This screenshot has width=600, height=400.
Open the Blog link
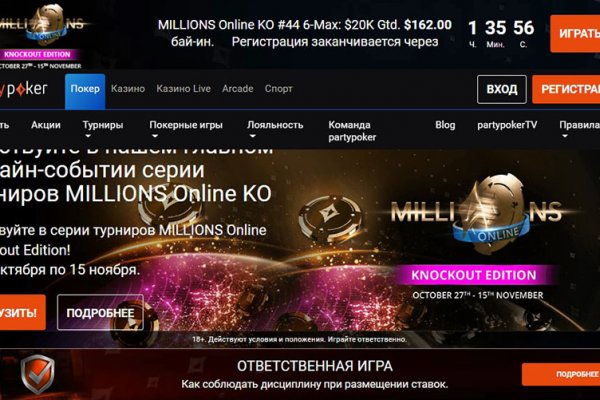[445, 125]
